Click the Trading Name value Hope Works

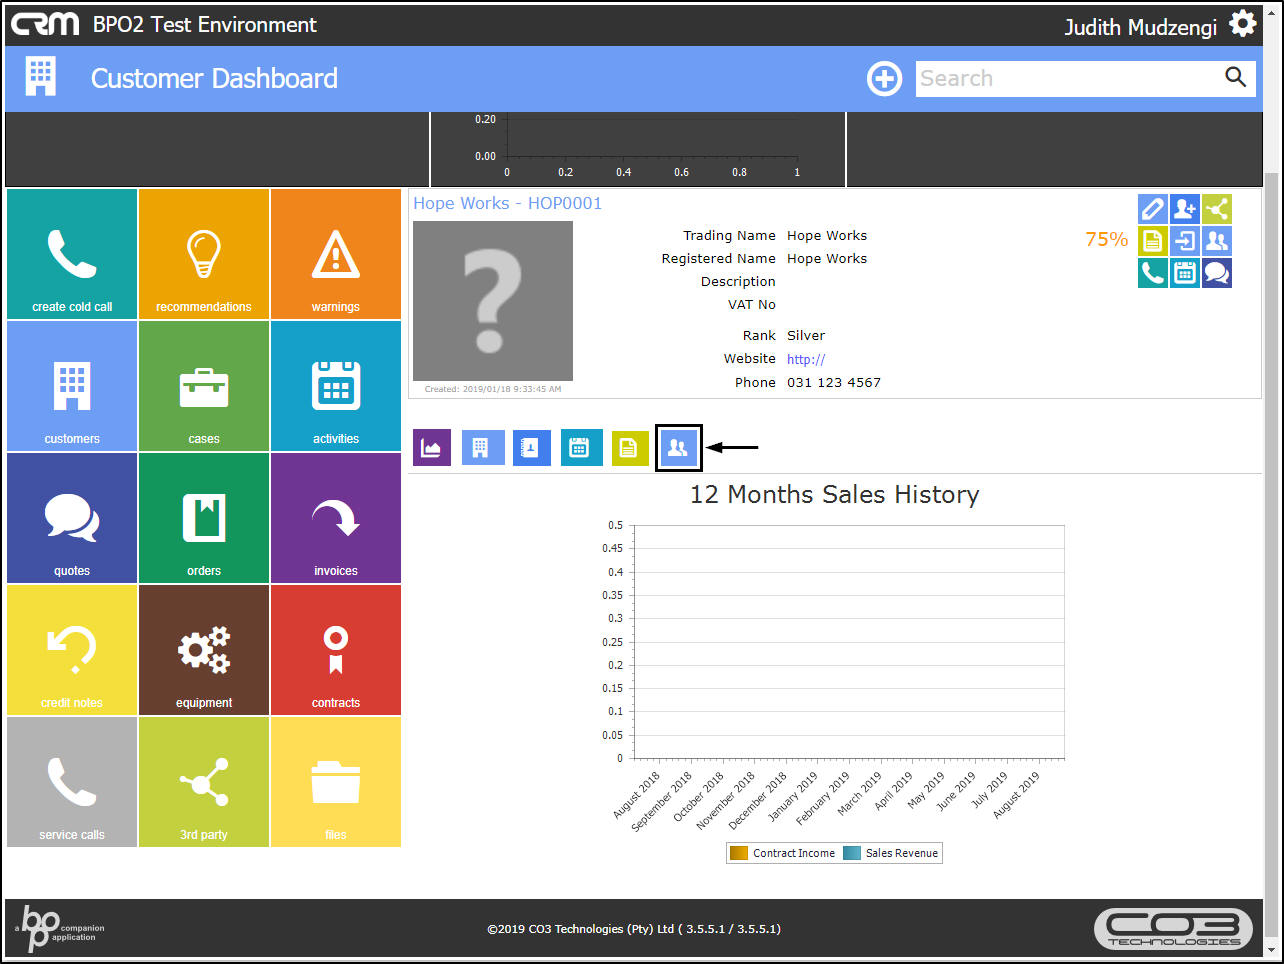point(827,235)
